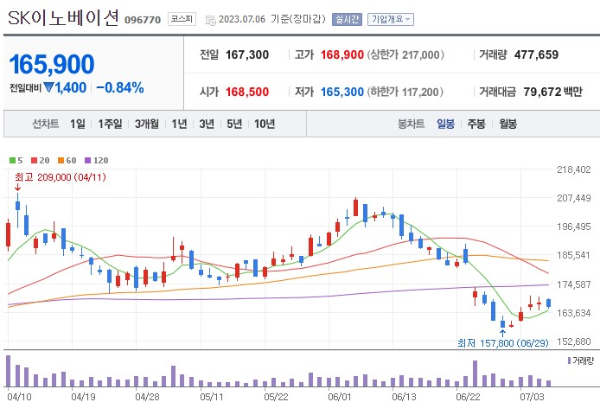
Task: Click the 최고 209,000 (04/11) annotation
Action: coord(60,178)
